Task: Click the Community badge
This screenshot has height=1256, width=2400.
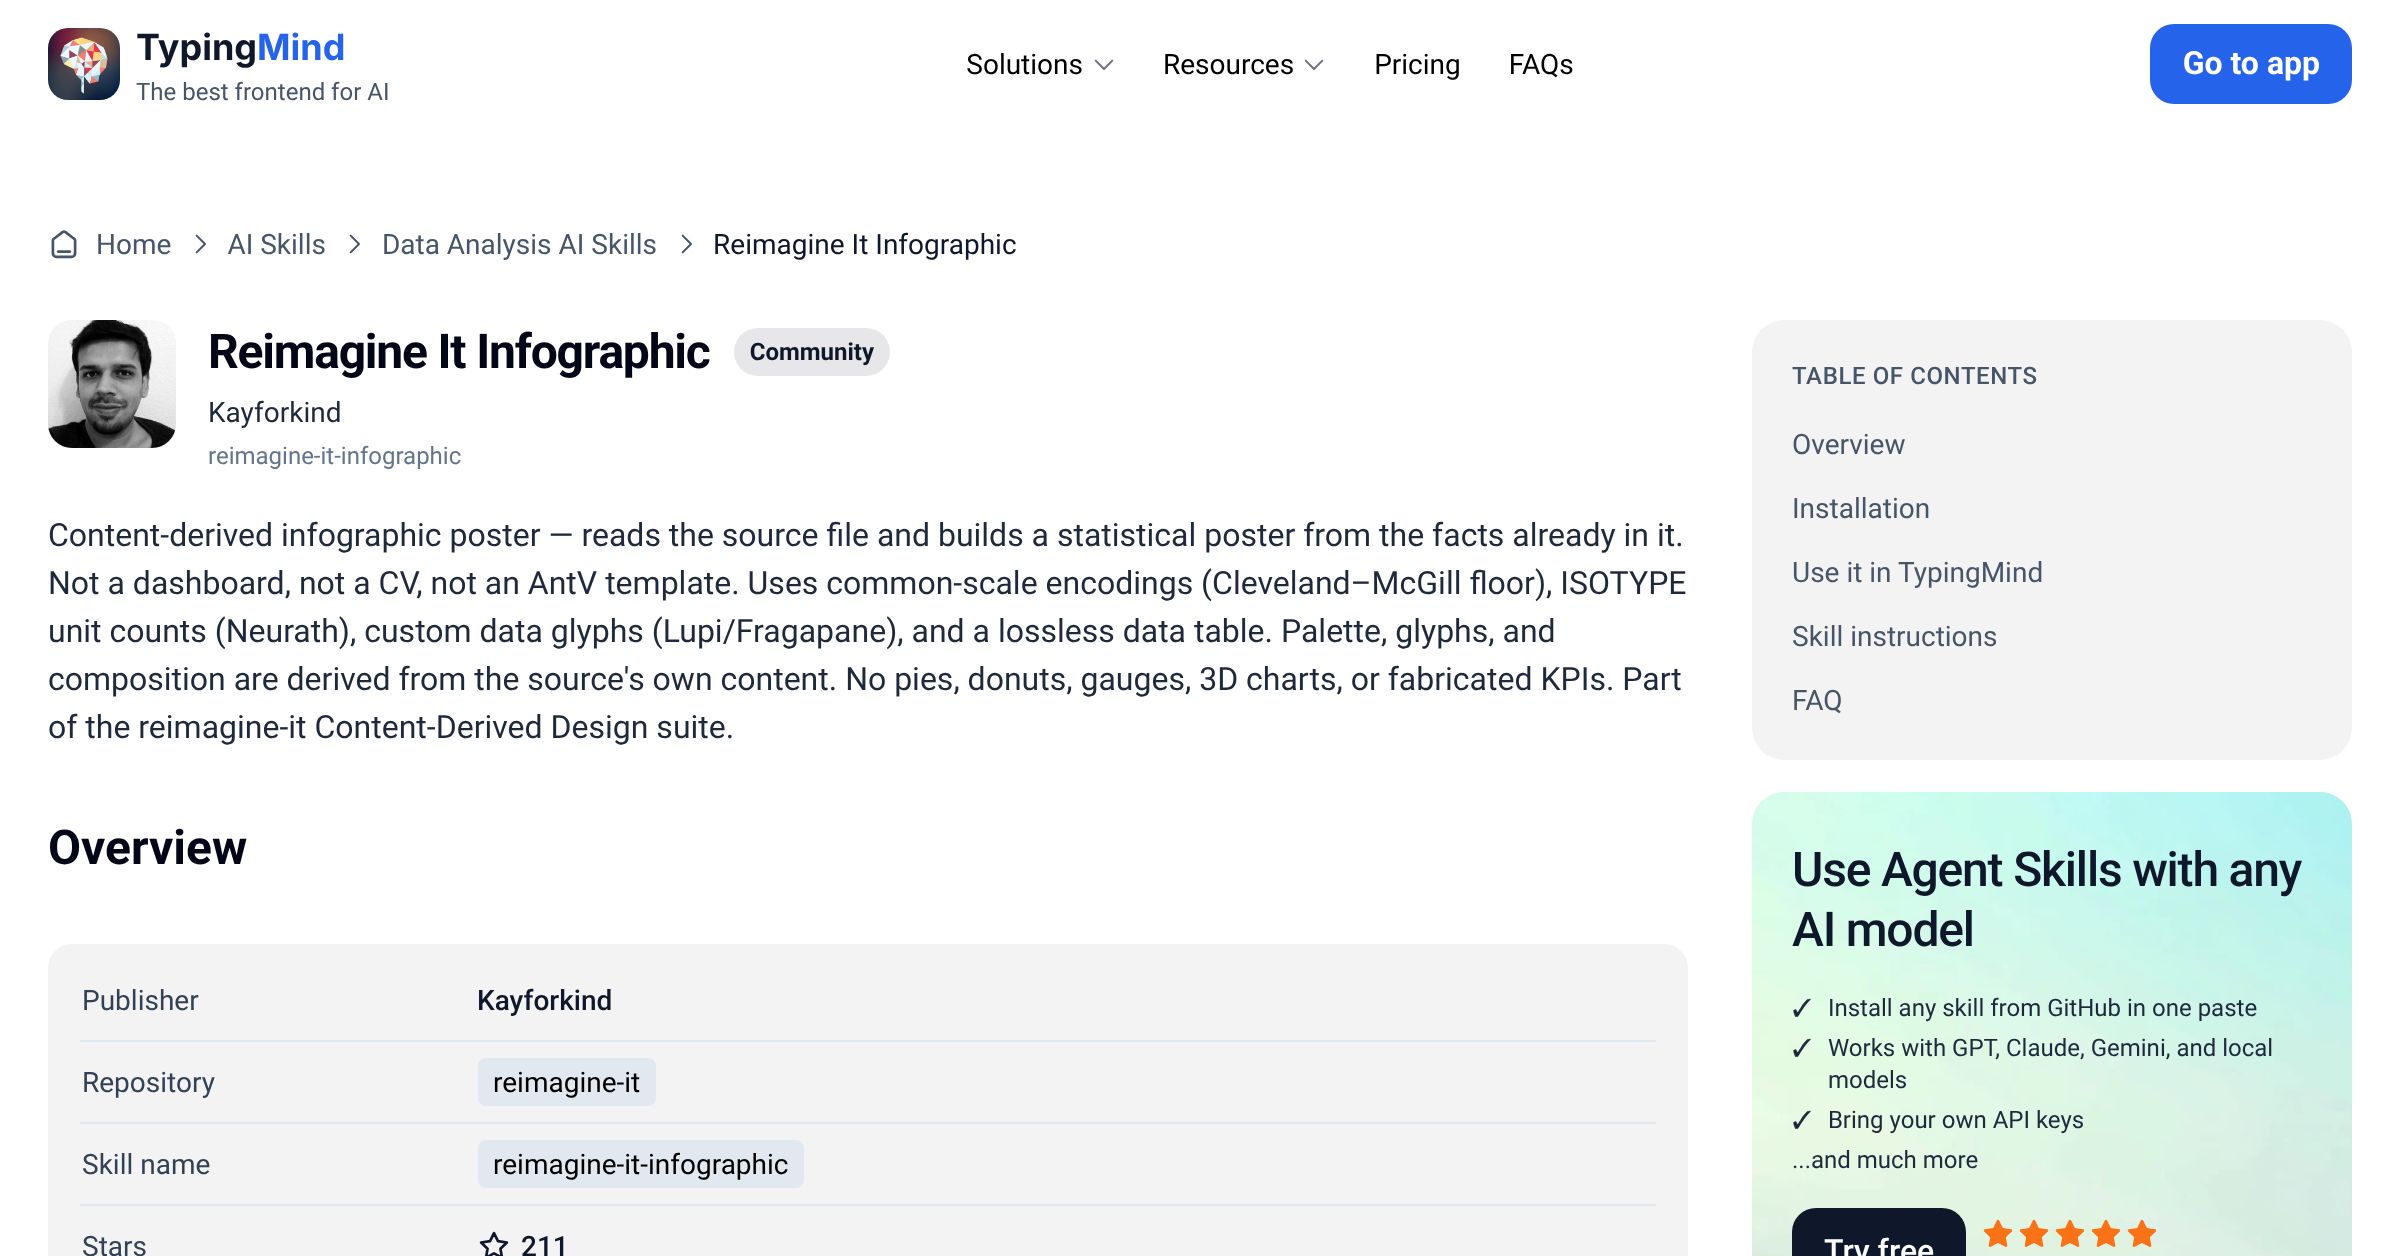Action: (x=811, y=352)
